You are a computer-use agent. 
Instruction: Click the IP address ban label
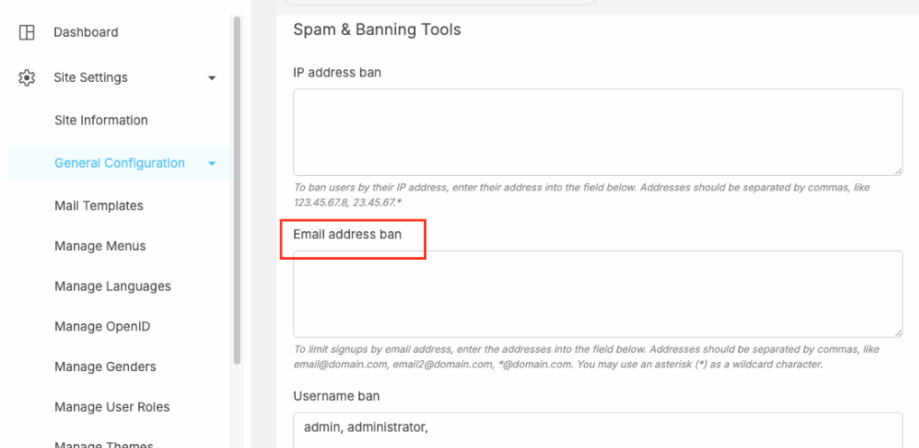pos(337,72)
